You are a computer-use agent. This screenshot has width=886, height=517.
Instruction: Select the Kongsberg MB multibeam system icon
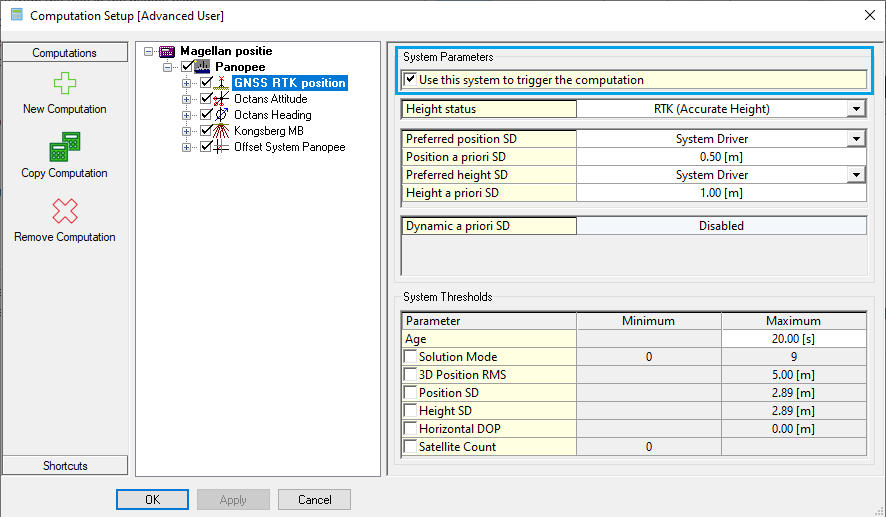[x=223, y=131]
